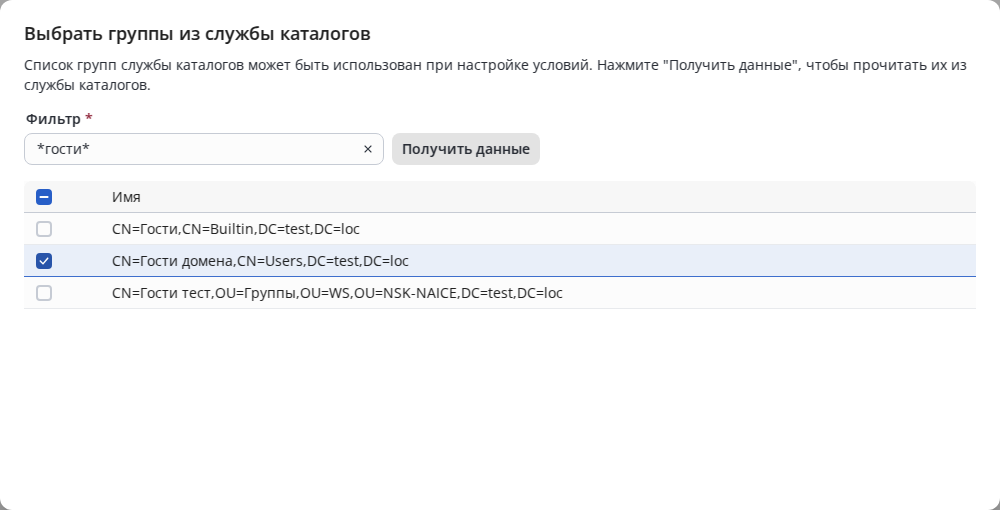Clear the filter field with the X icon
Screen dimensions: 1000x510
pyautogui.click(x=367, y=149)
